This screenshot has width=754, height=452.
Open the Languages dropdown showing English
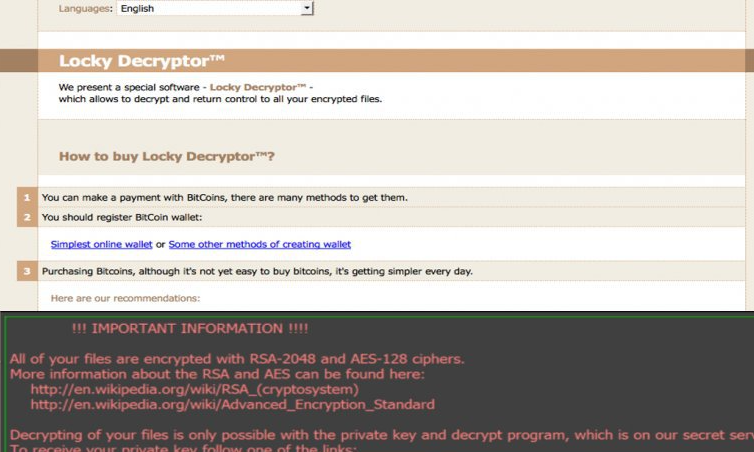[208, 8]
